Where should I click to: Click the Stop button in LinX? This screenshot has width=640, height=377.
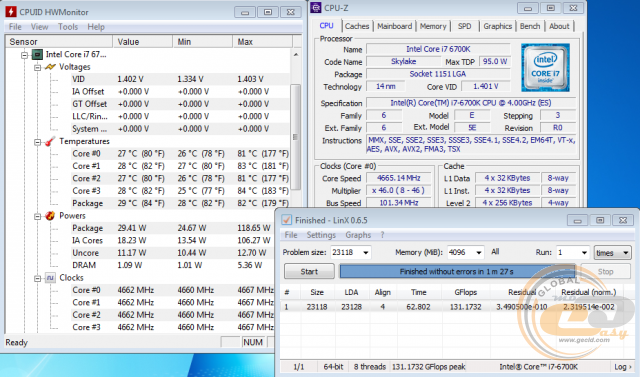605,272
